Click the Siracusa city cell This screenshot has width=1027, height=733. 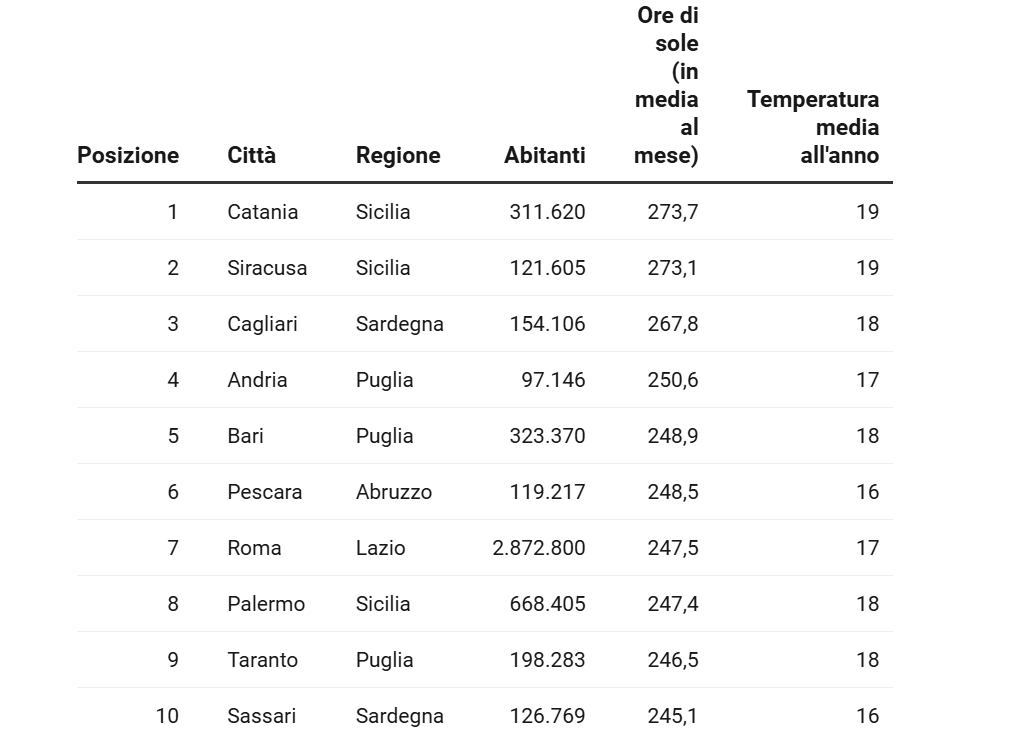point(267,268)
